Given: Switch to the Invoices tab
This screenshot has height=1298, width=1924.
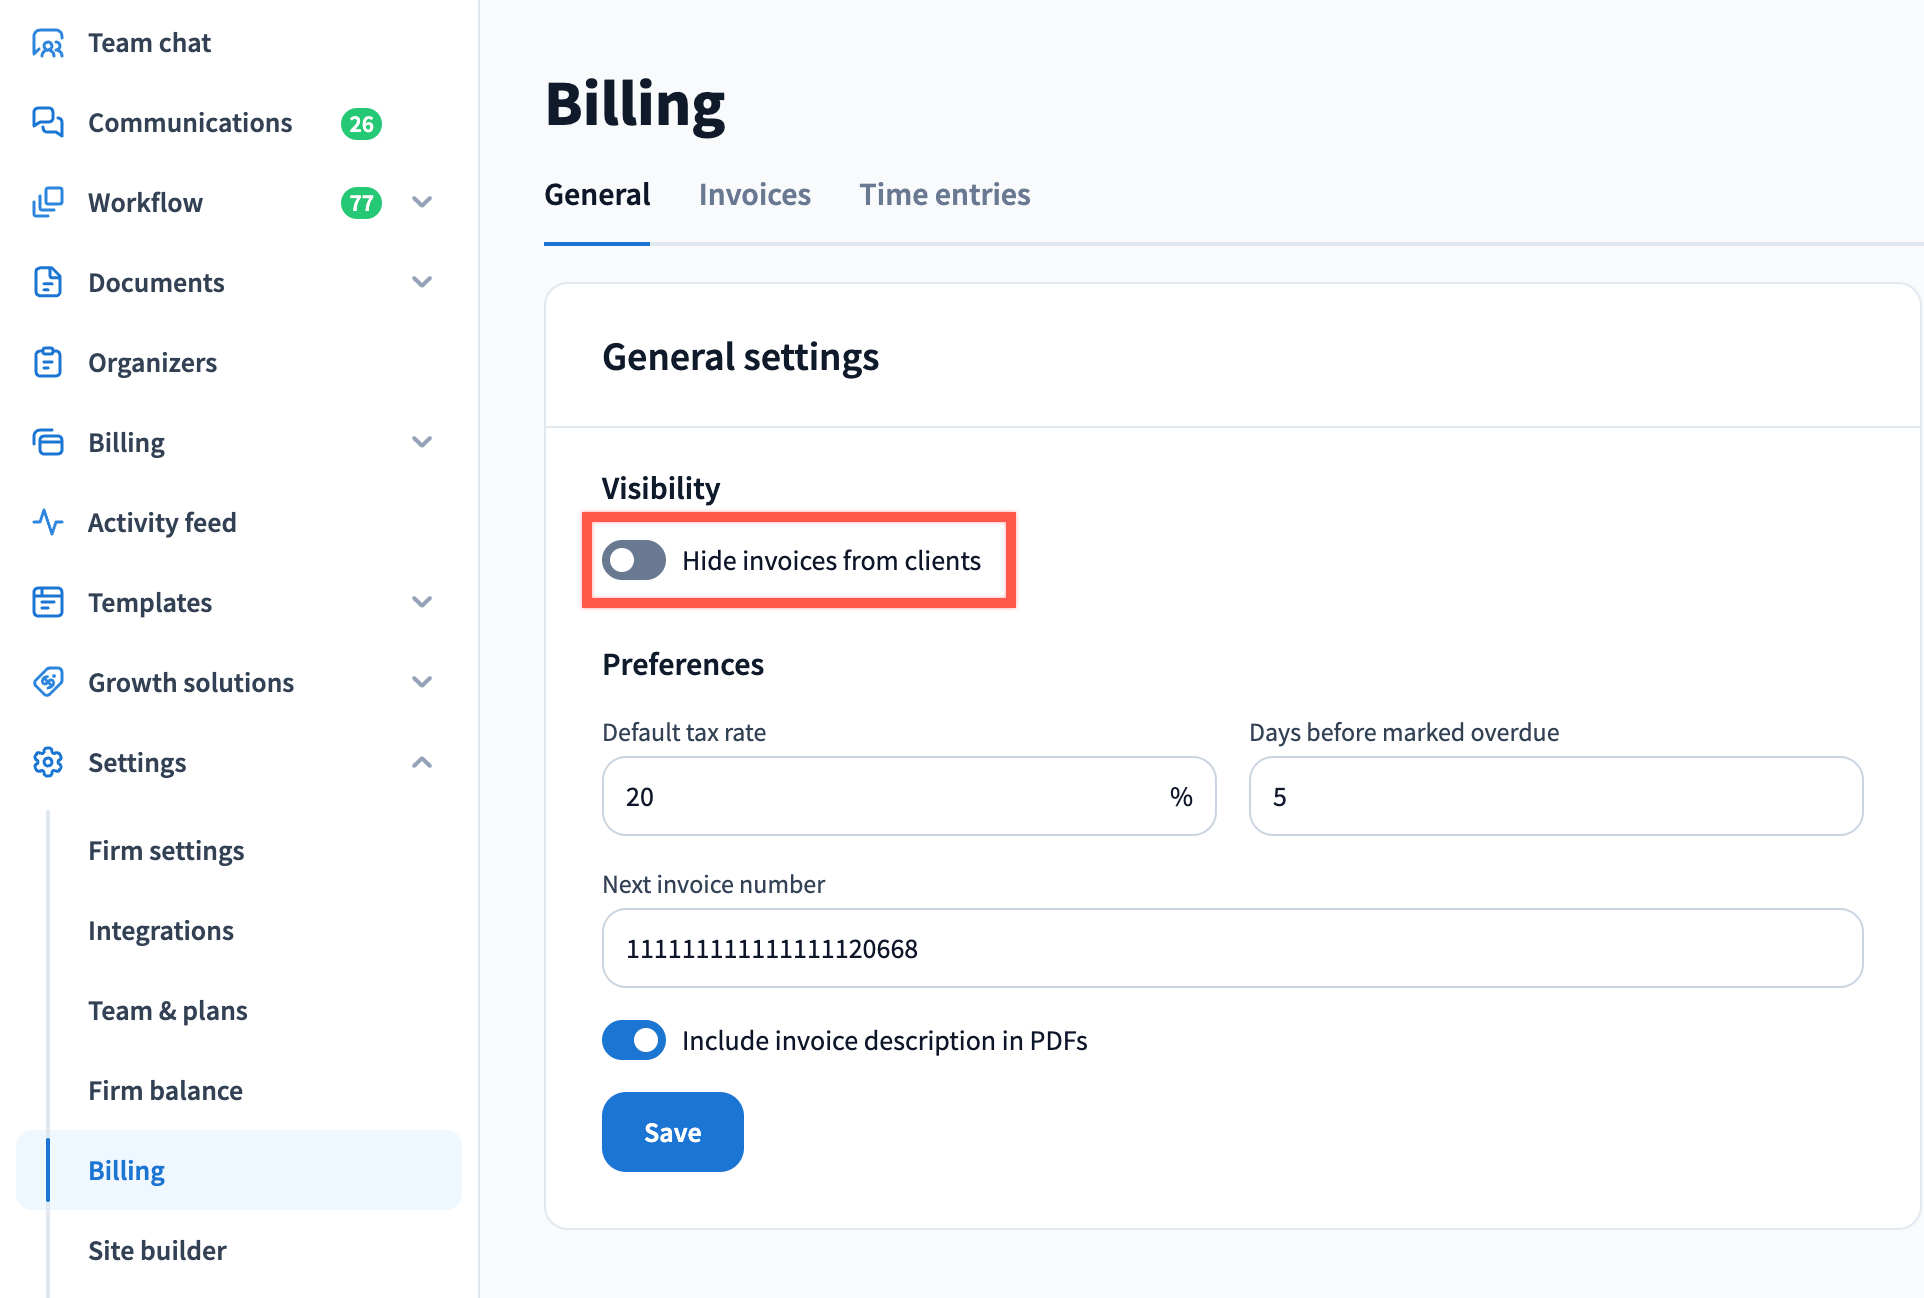Looking at the screenshot, I should [x=754, y=194].
